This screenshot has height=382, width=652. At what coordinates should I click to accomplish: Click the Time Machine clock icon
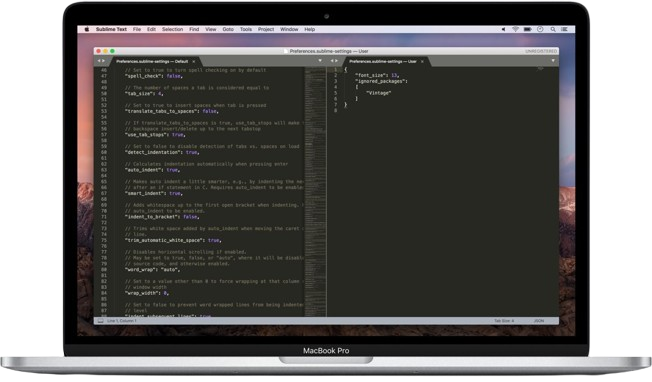coord(540,30)
